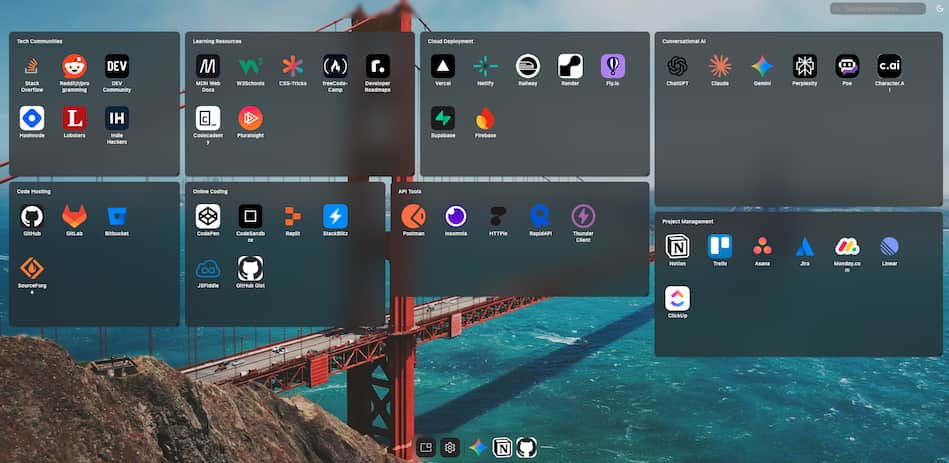Viewport: 949px width, 463px height.
Task: Click the Lobsters bookmark icon
Action: click(74, 119)
